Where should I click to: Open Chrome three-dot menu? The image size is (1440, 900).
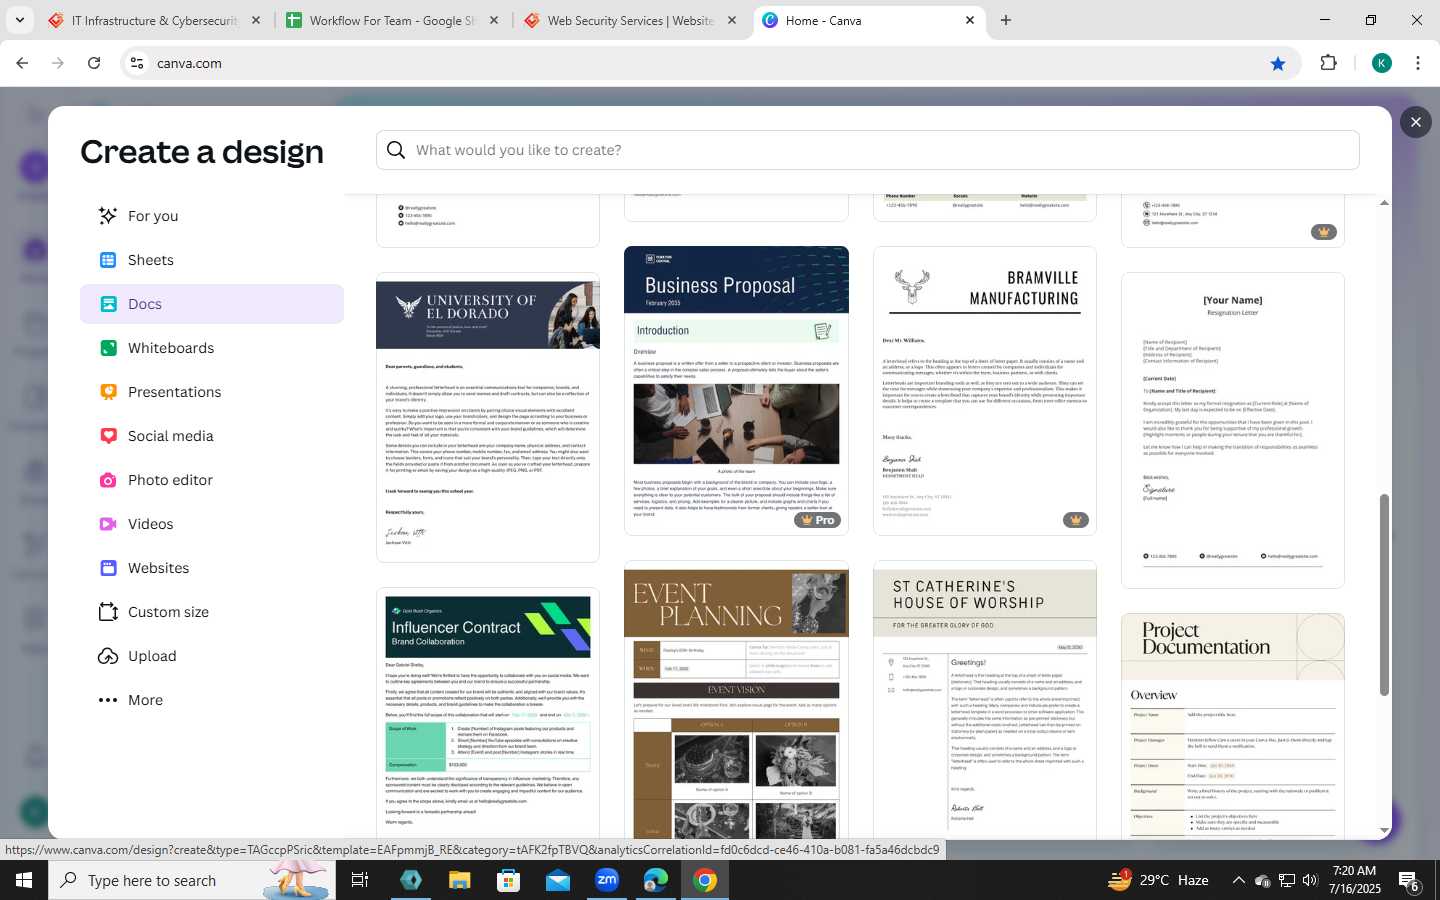(1418, 63)
